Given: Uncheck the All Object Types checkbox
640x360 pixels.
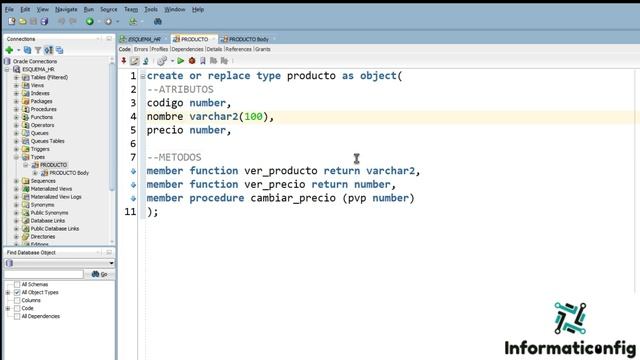Looking at the screenshot, I should pyautogui.click(x=17, y=293).
